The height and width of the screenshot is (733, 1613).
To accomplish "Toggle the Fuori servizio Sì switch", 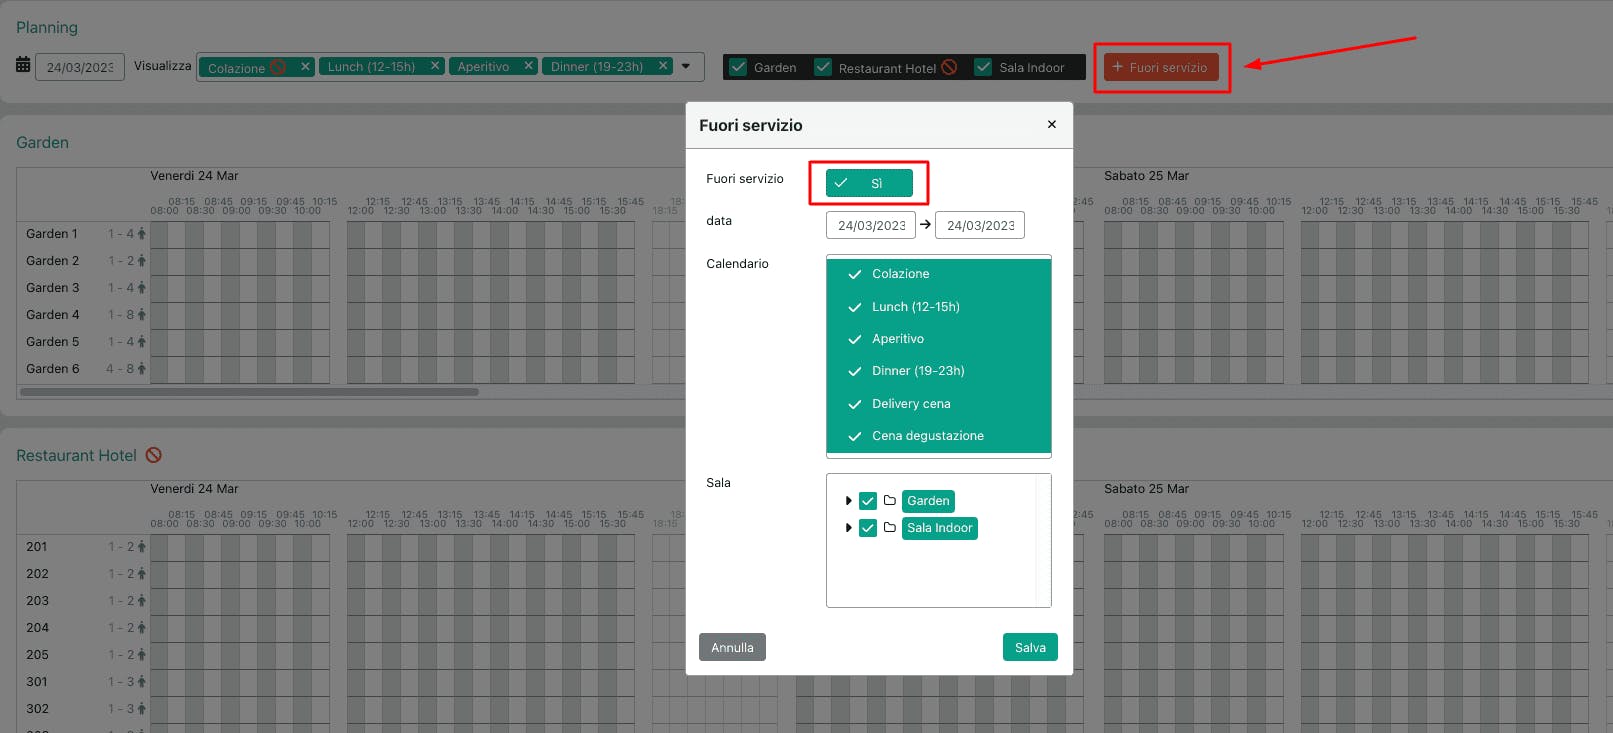I will [x=869, y=183].
